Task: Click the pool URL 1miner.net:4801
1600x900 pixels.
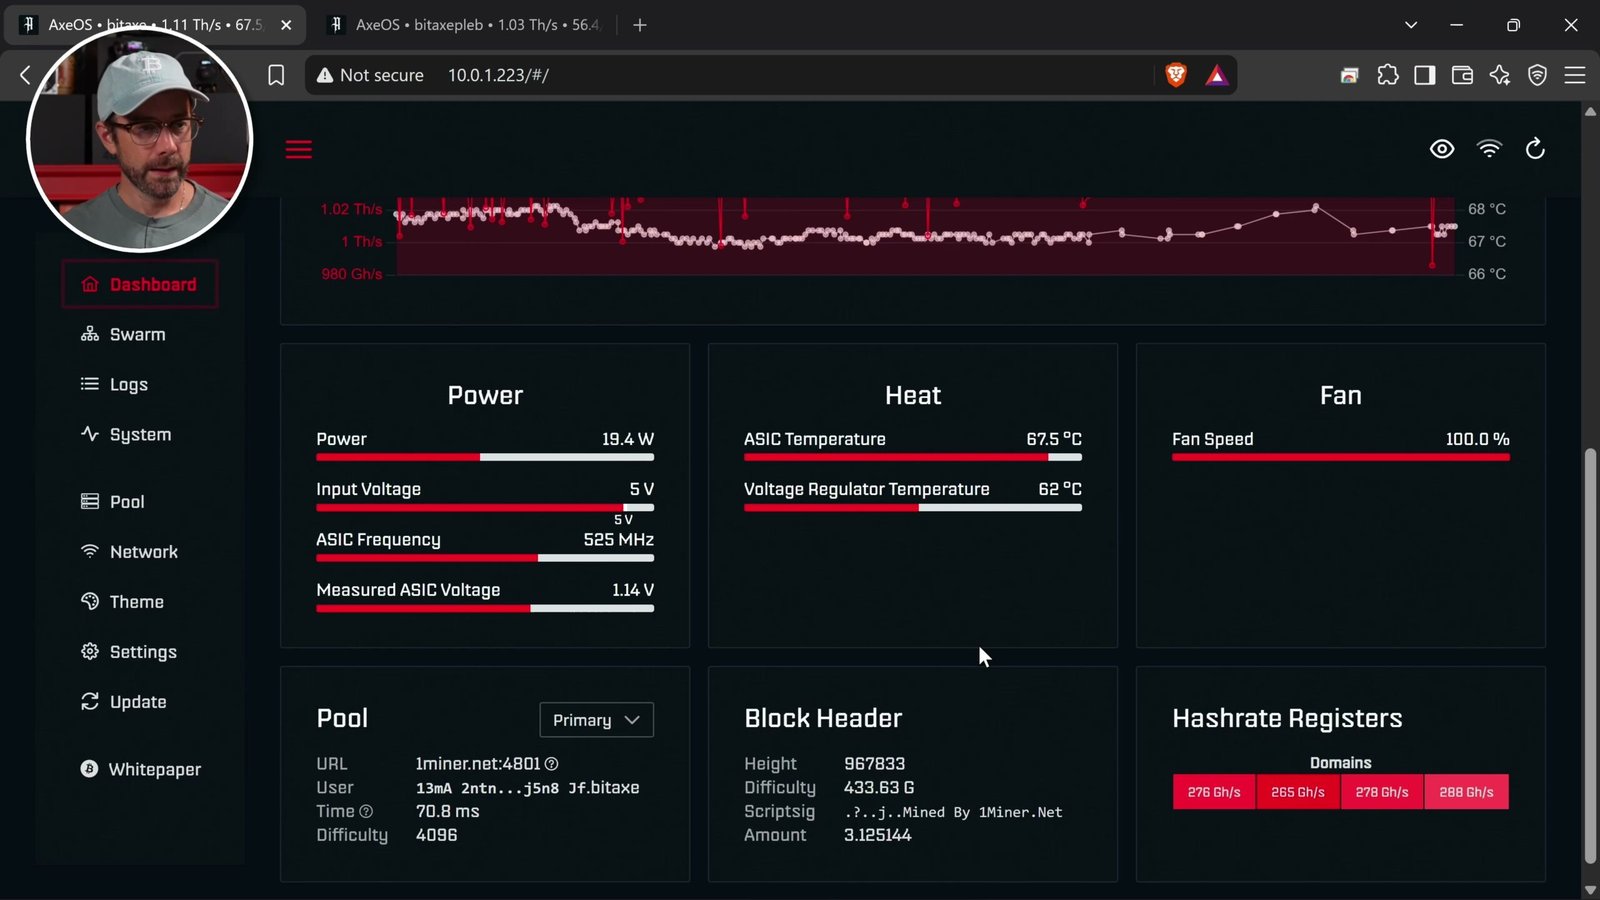Action: click(x=478, y=764)
